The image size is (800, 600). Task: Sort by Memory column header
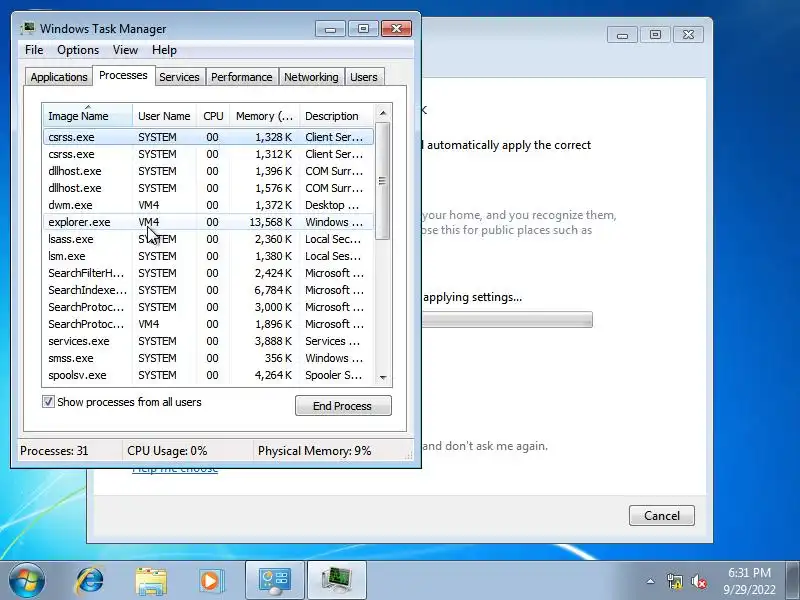264,116
